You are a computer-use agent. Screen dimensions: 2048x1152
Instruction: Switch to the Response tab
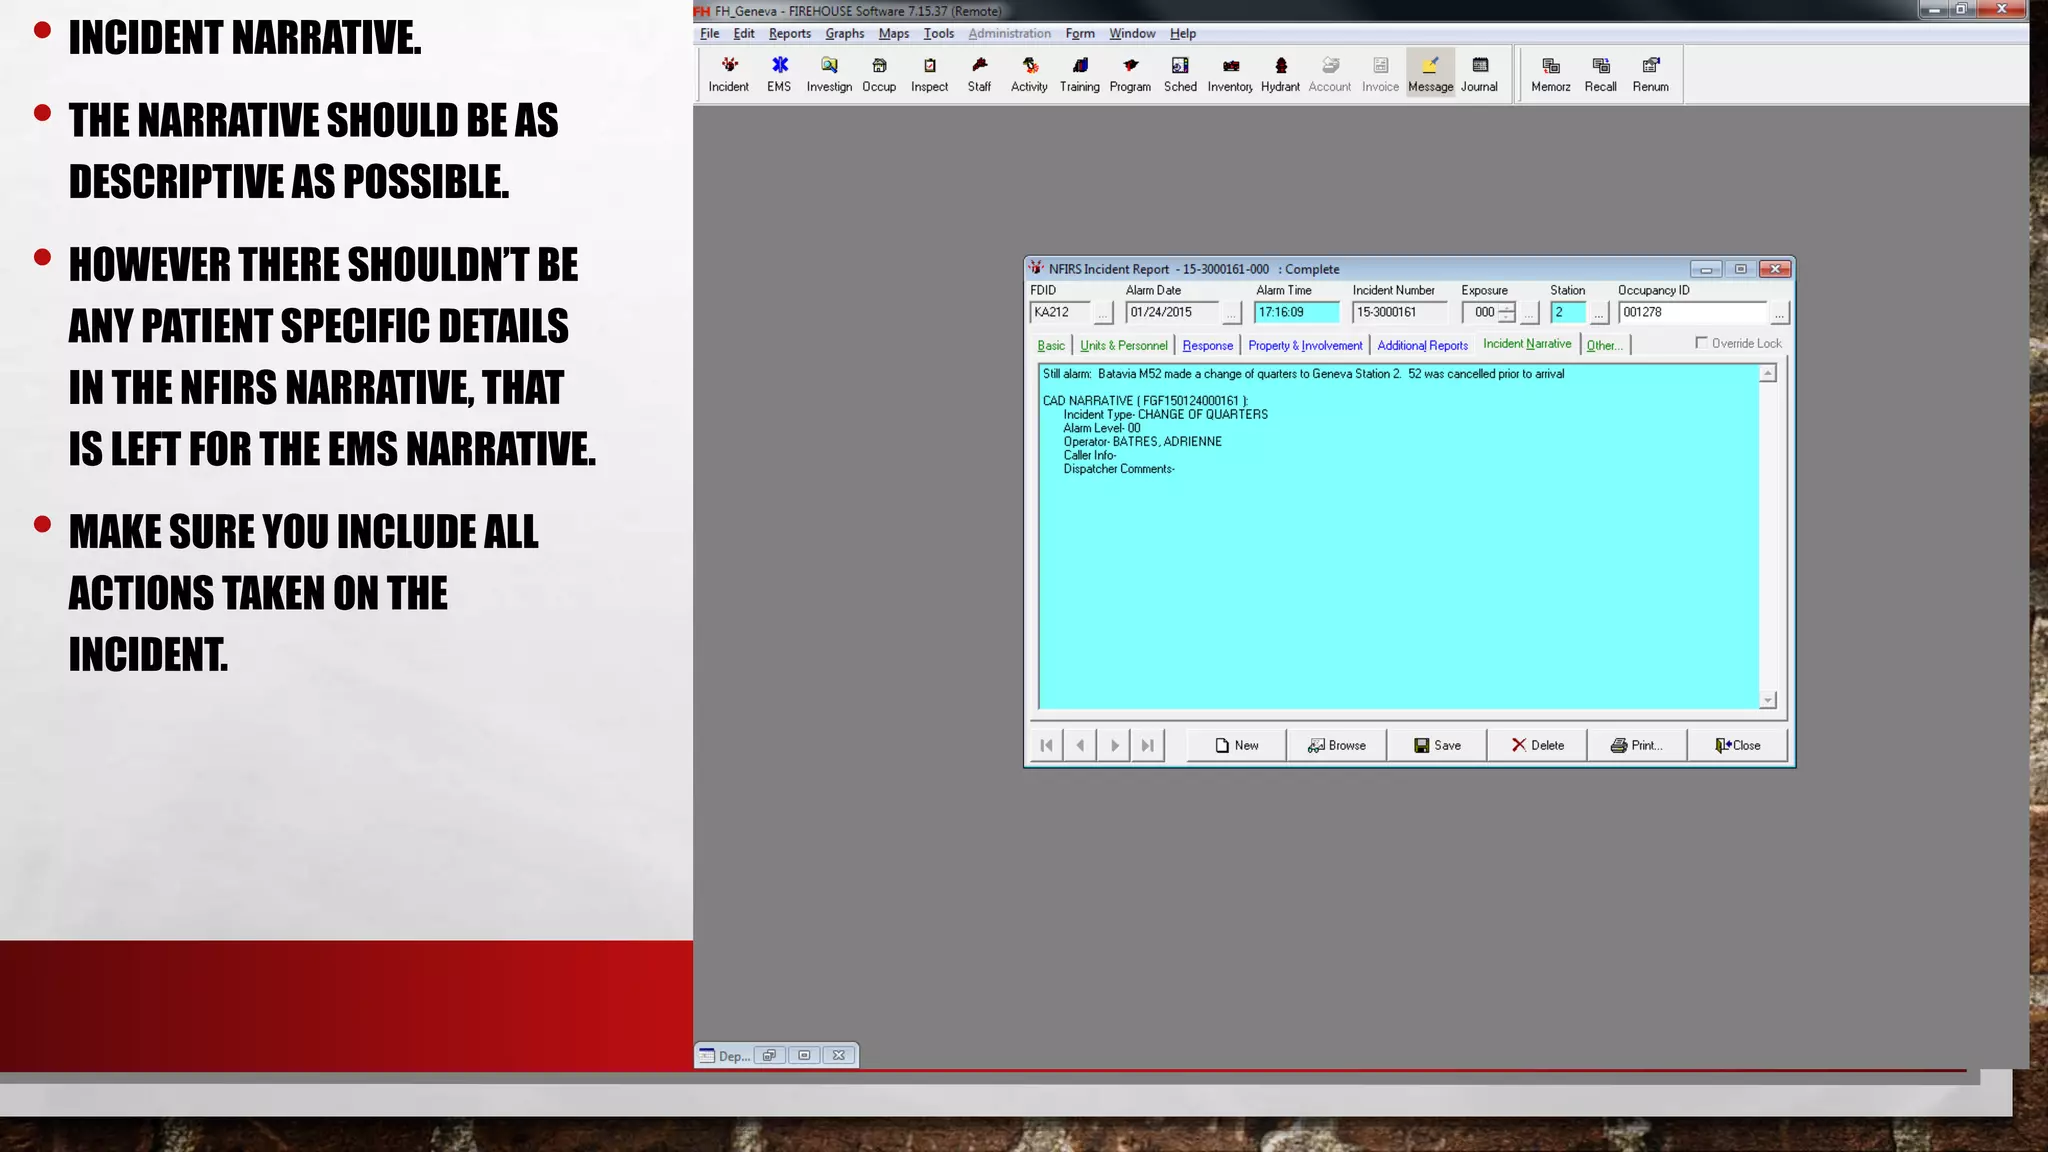point(1207,345)
